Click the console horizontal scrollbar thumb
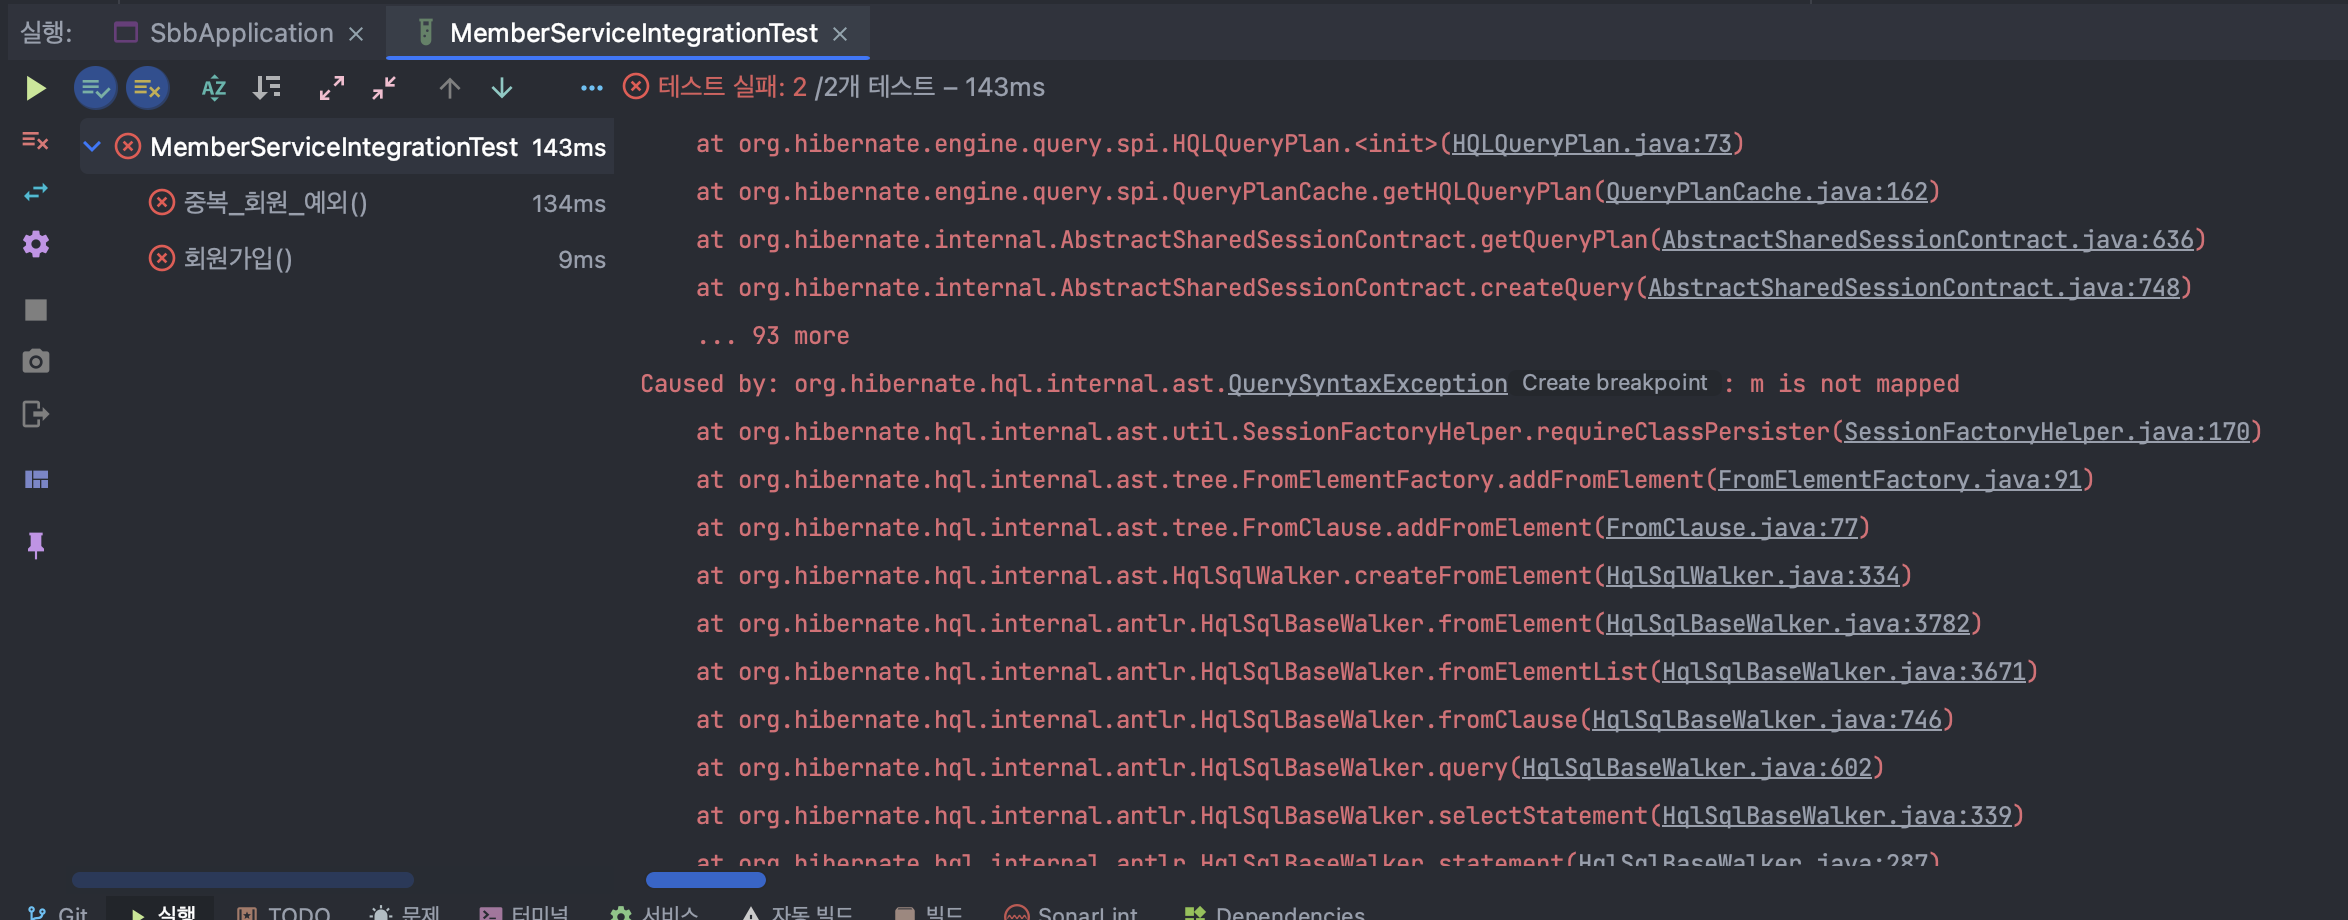This screenshot has width=2348, height=920. 706,880
